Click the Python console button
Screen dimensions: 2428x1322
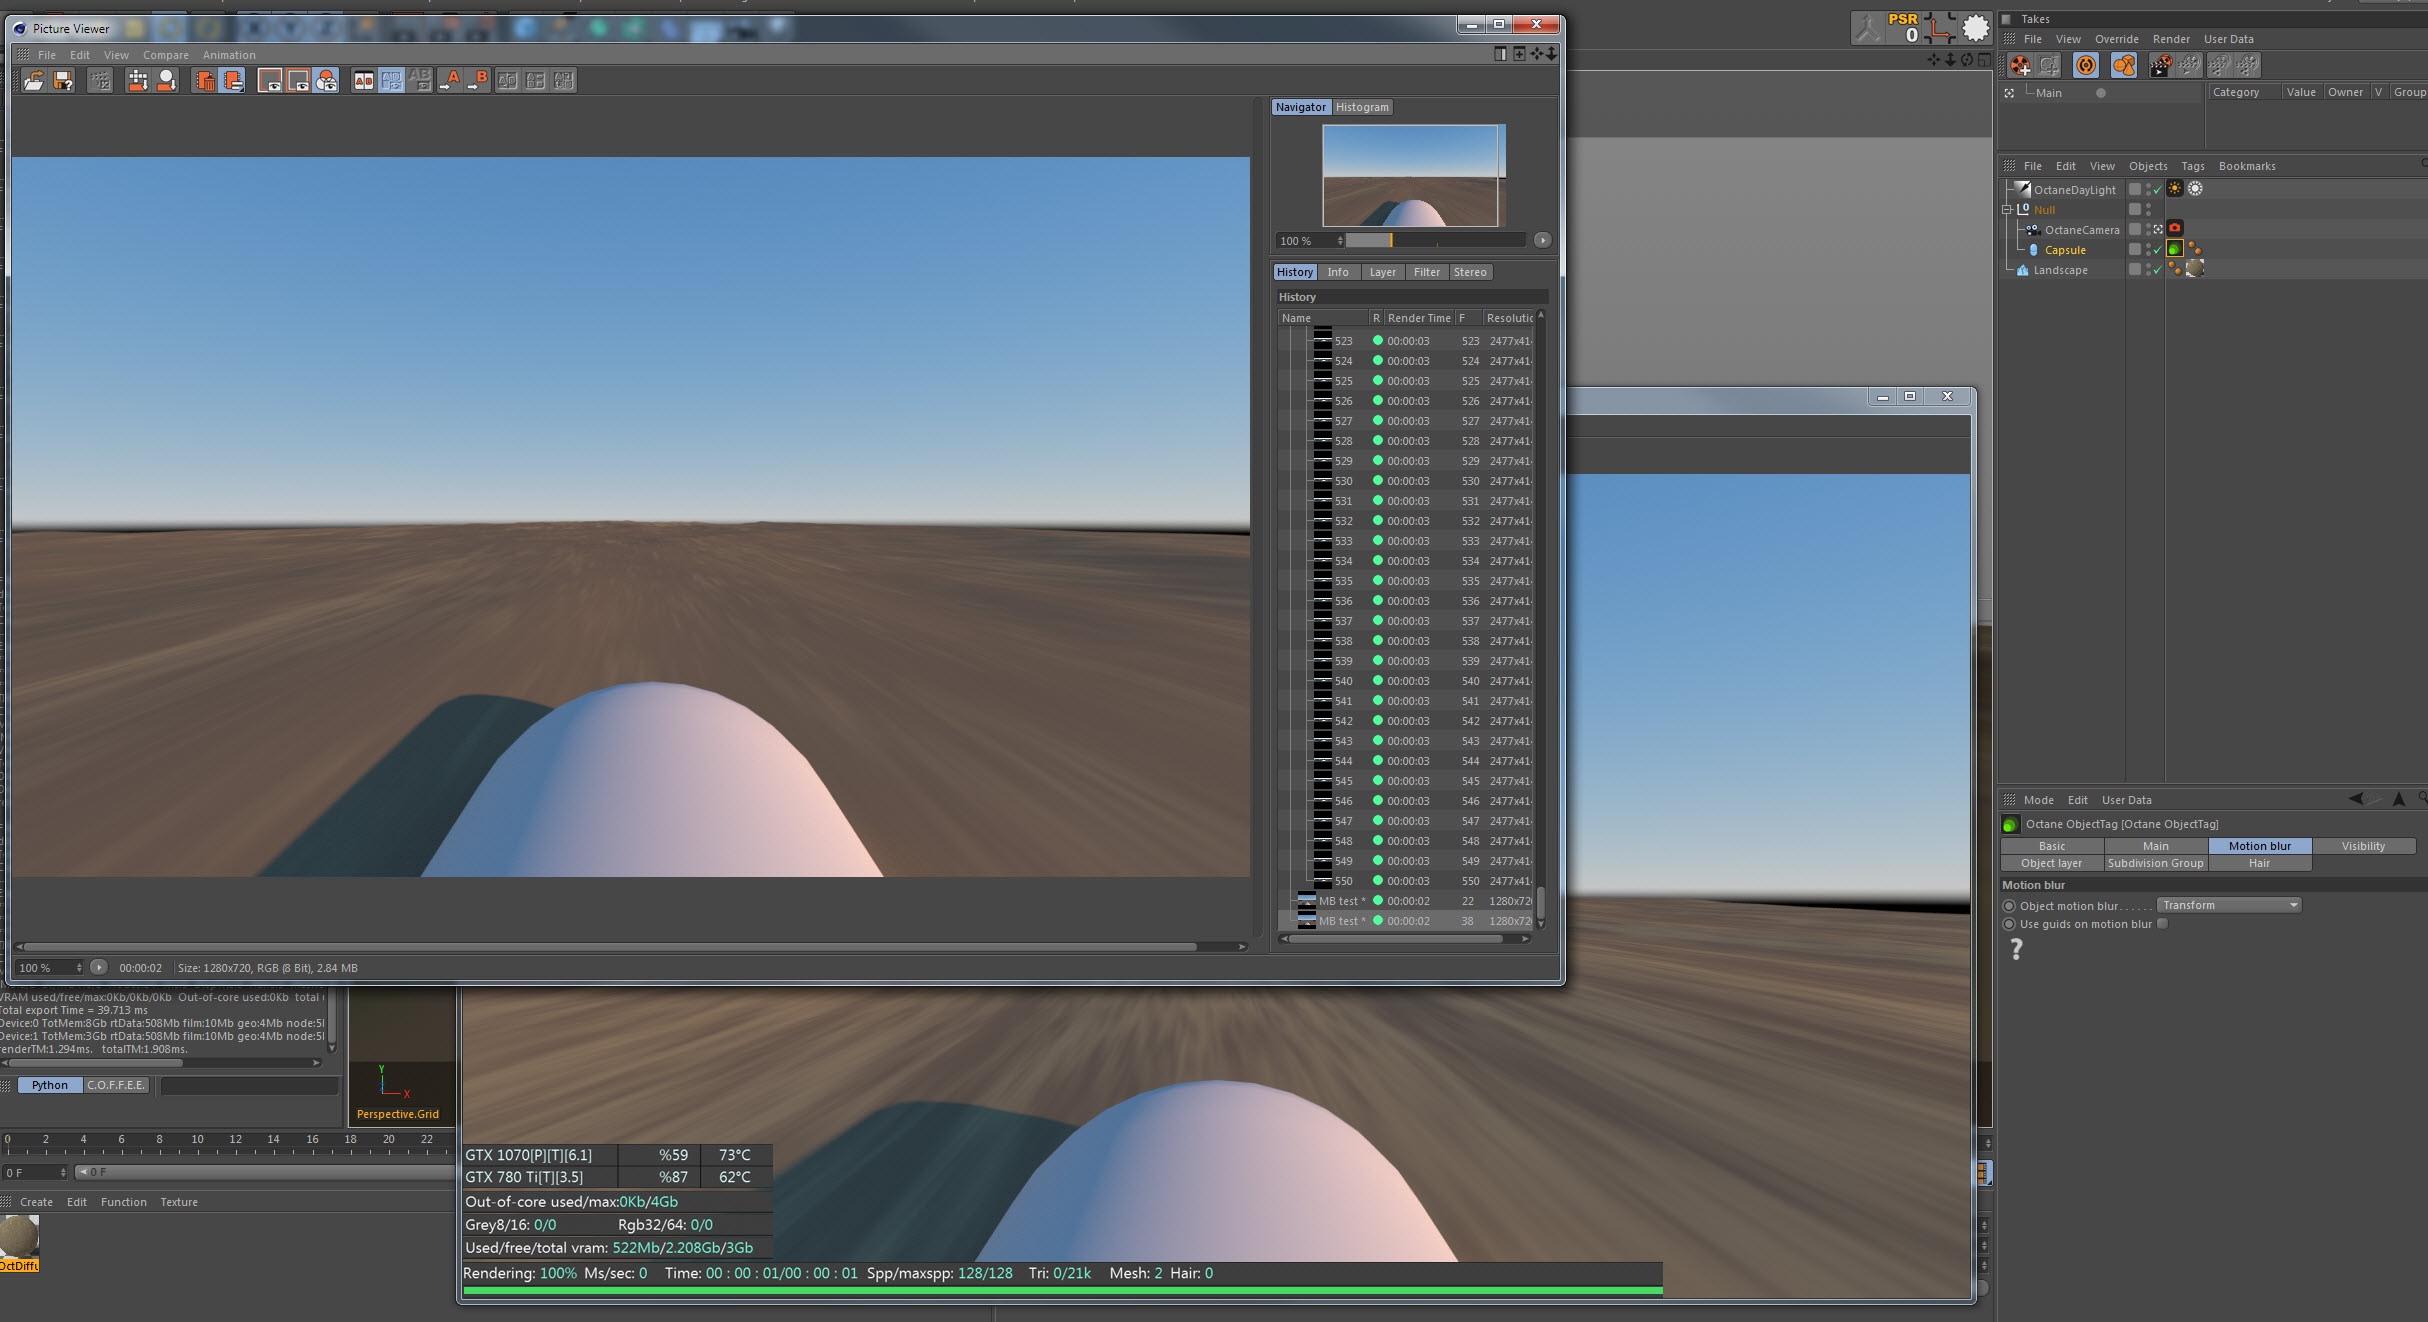[x=50, y=1085]
